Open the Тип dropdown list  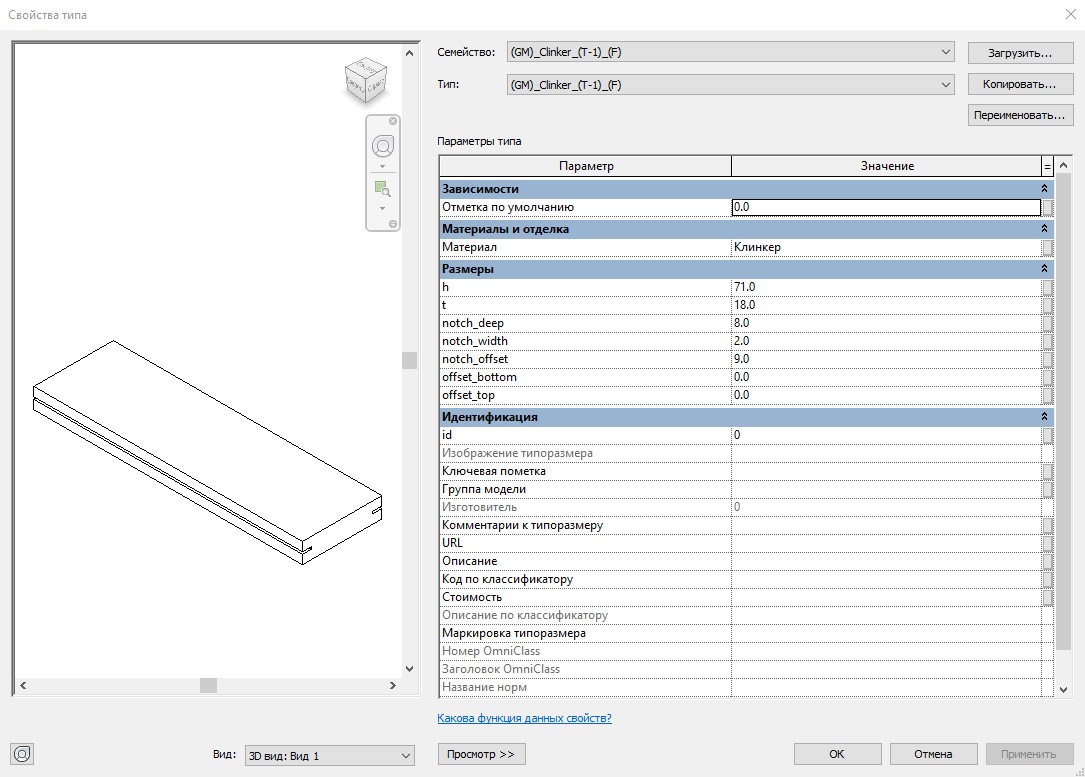946,86
